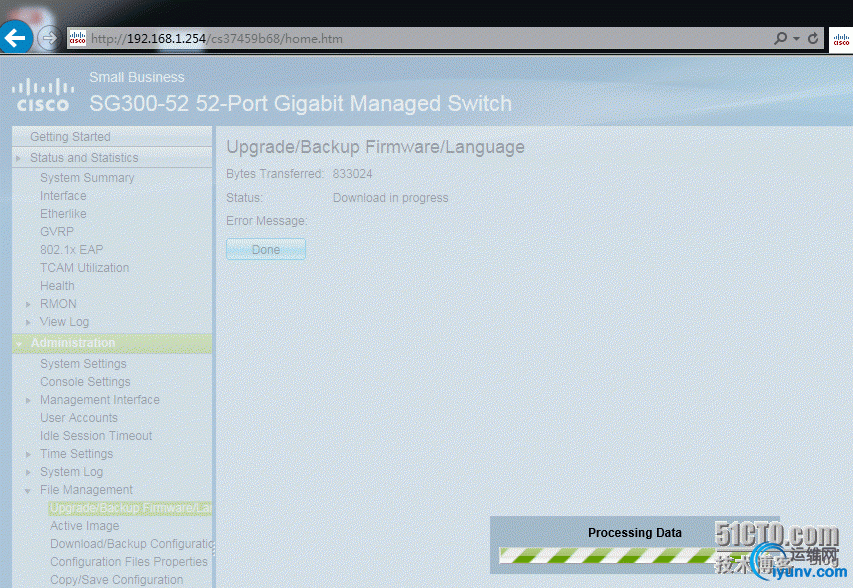Open Health page

click(57, 286)
